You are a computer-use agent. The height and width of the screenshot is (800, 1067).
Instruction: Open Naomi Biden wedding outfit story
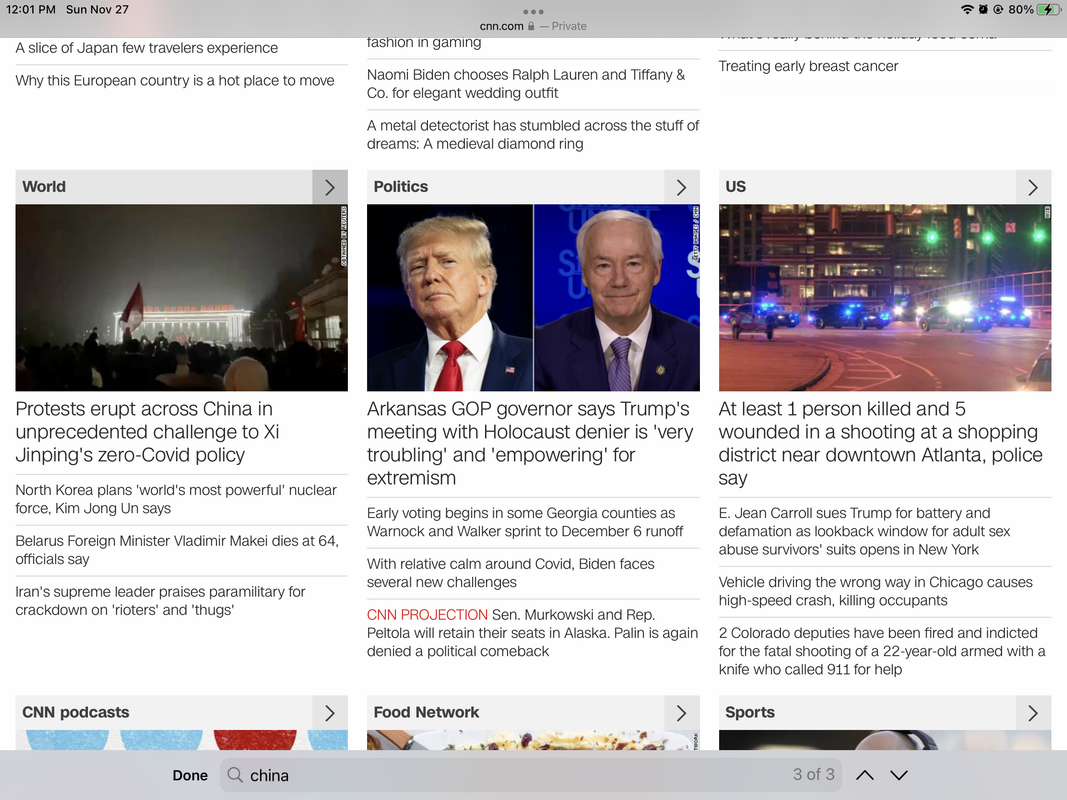526,84
